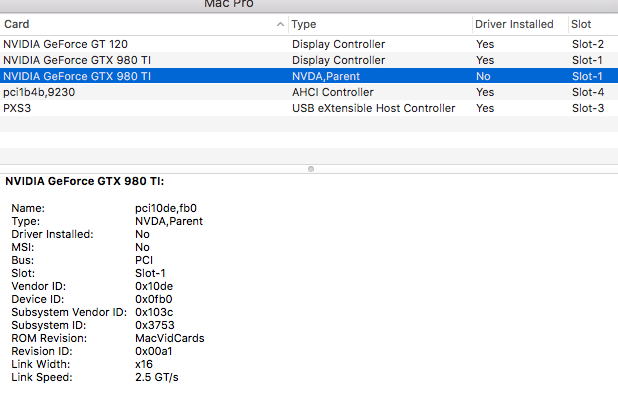Click the AHCI Controller type cell

333,92
